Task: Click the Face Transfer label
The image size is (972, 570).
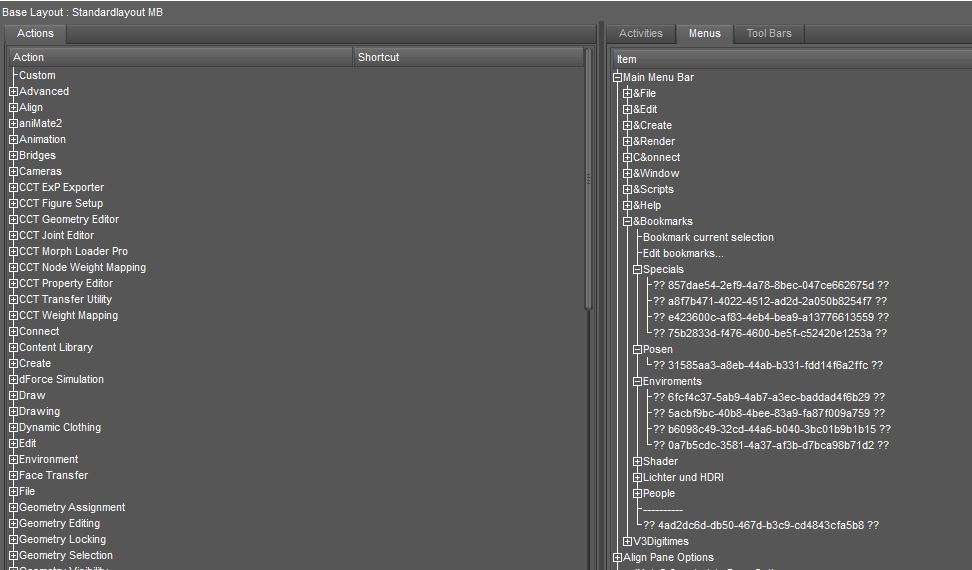Action: pos(53,475)
